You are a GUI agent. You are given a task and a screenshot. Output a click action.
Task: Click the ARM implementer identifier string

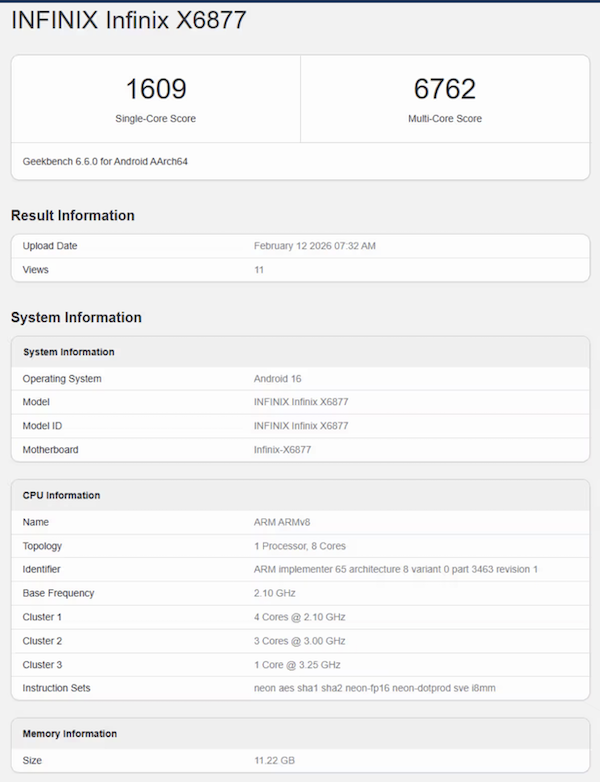(396, 569)
